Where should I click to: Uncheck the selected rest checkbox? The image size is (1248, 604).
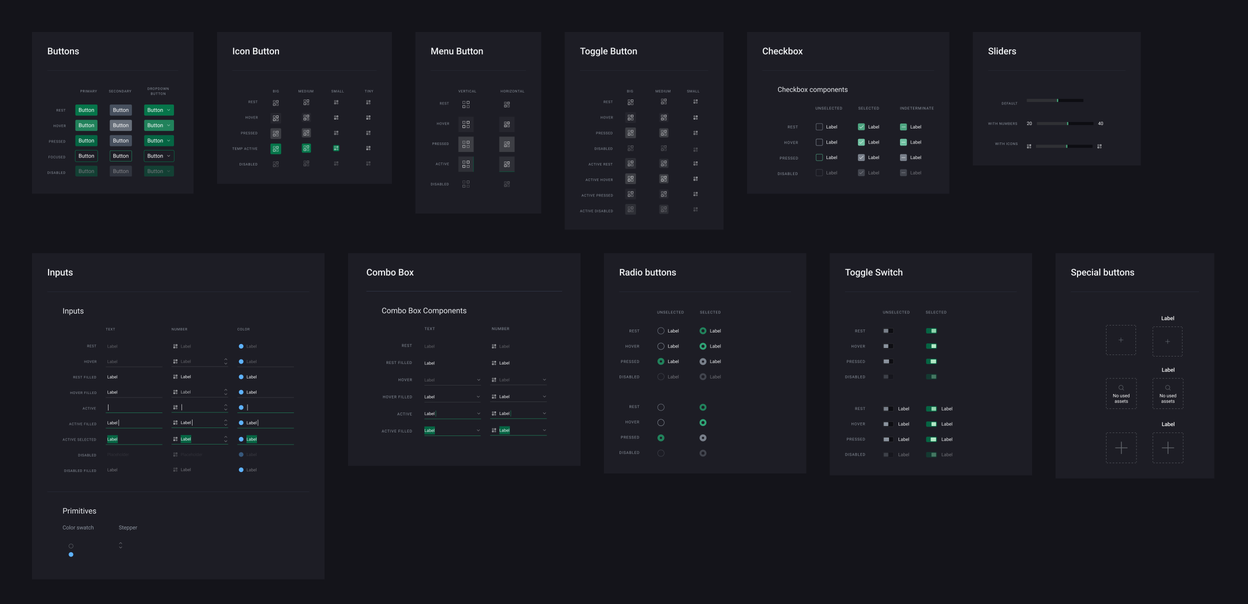[x=861, y=127]
